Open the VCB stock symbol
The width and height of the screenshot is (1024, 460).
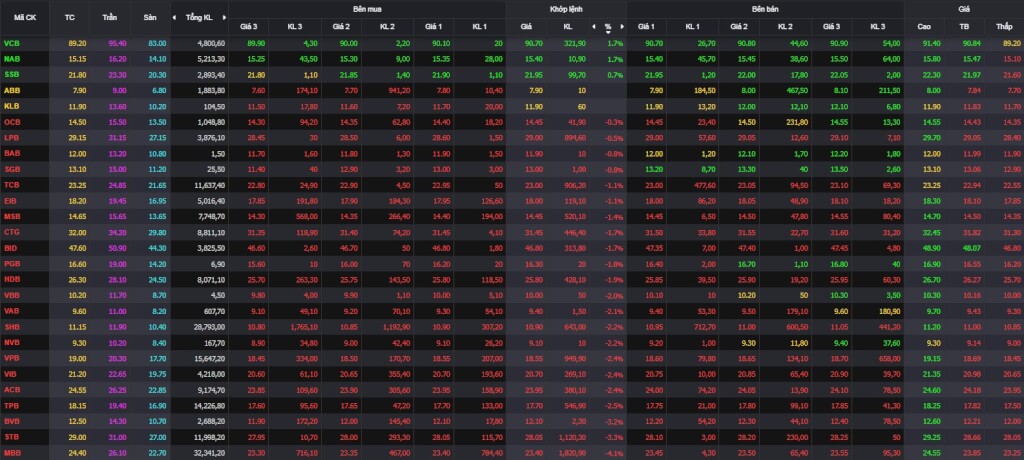coord(11,43)
